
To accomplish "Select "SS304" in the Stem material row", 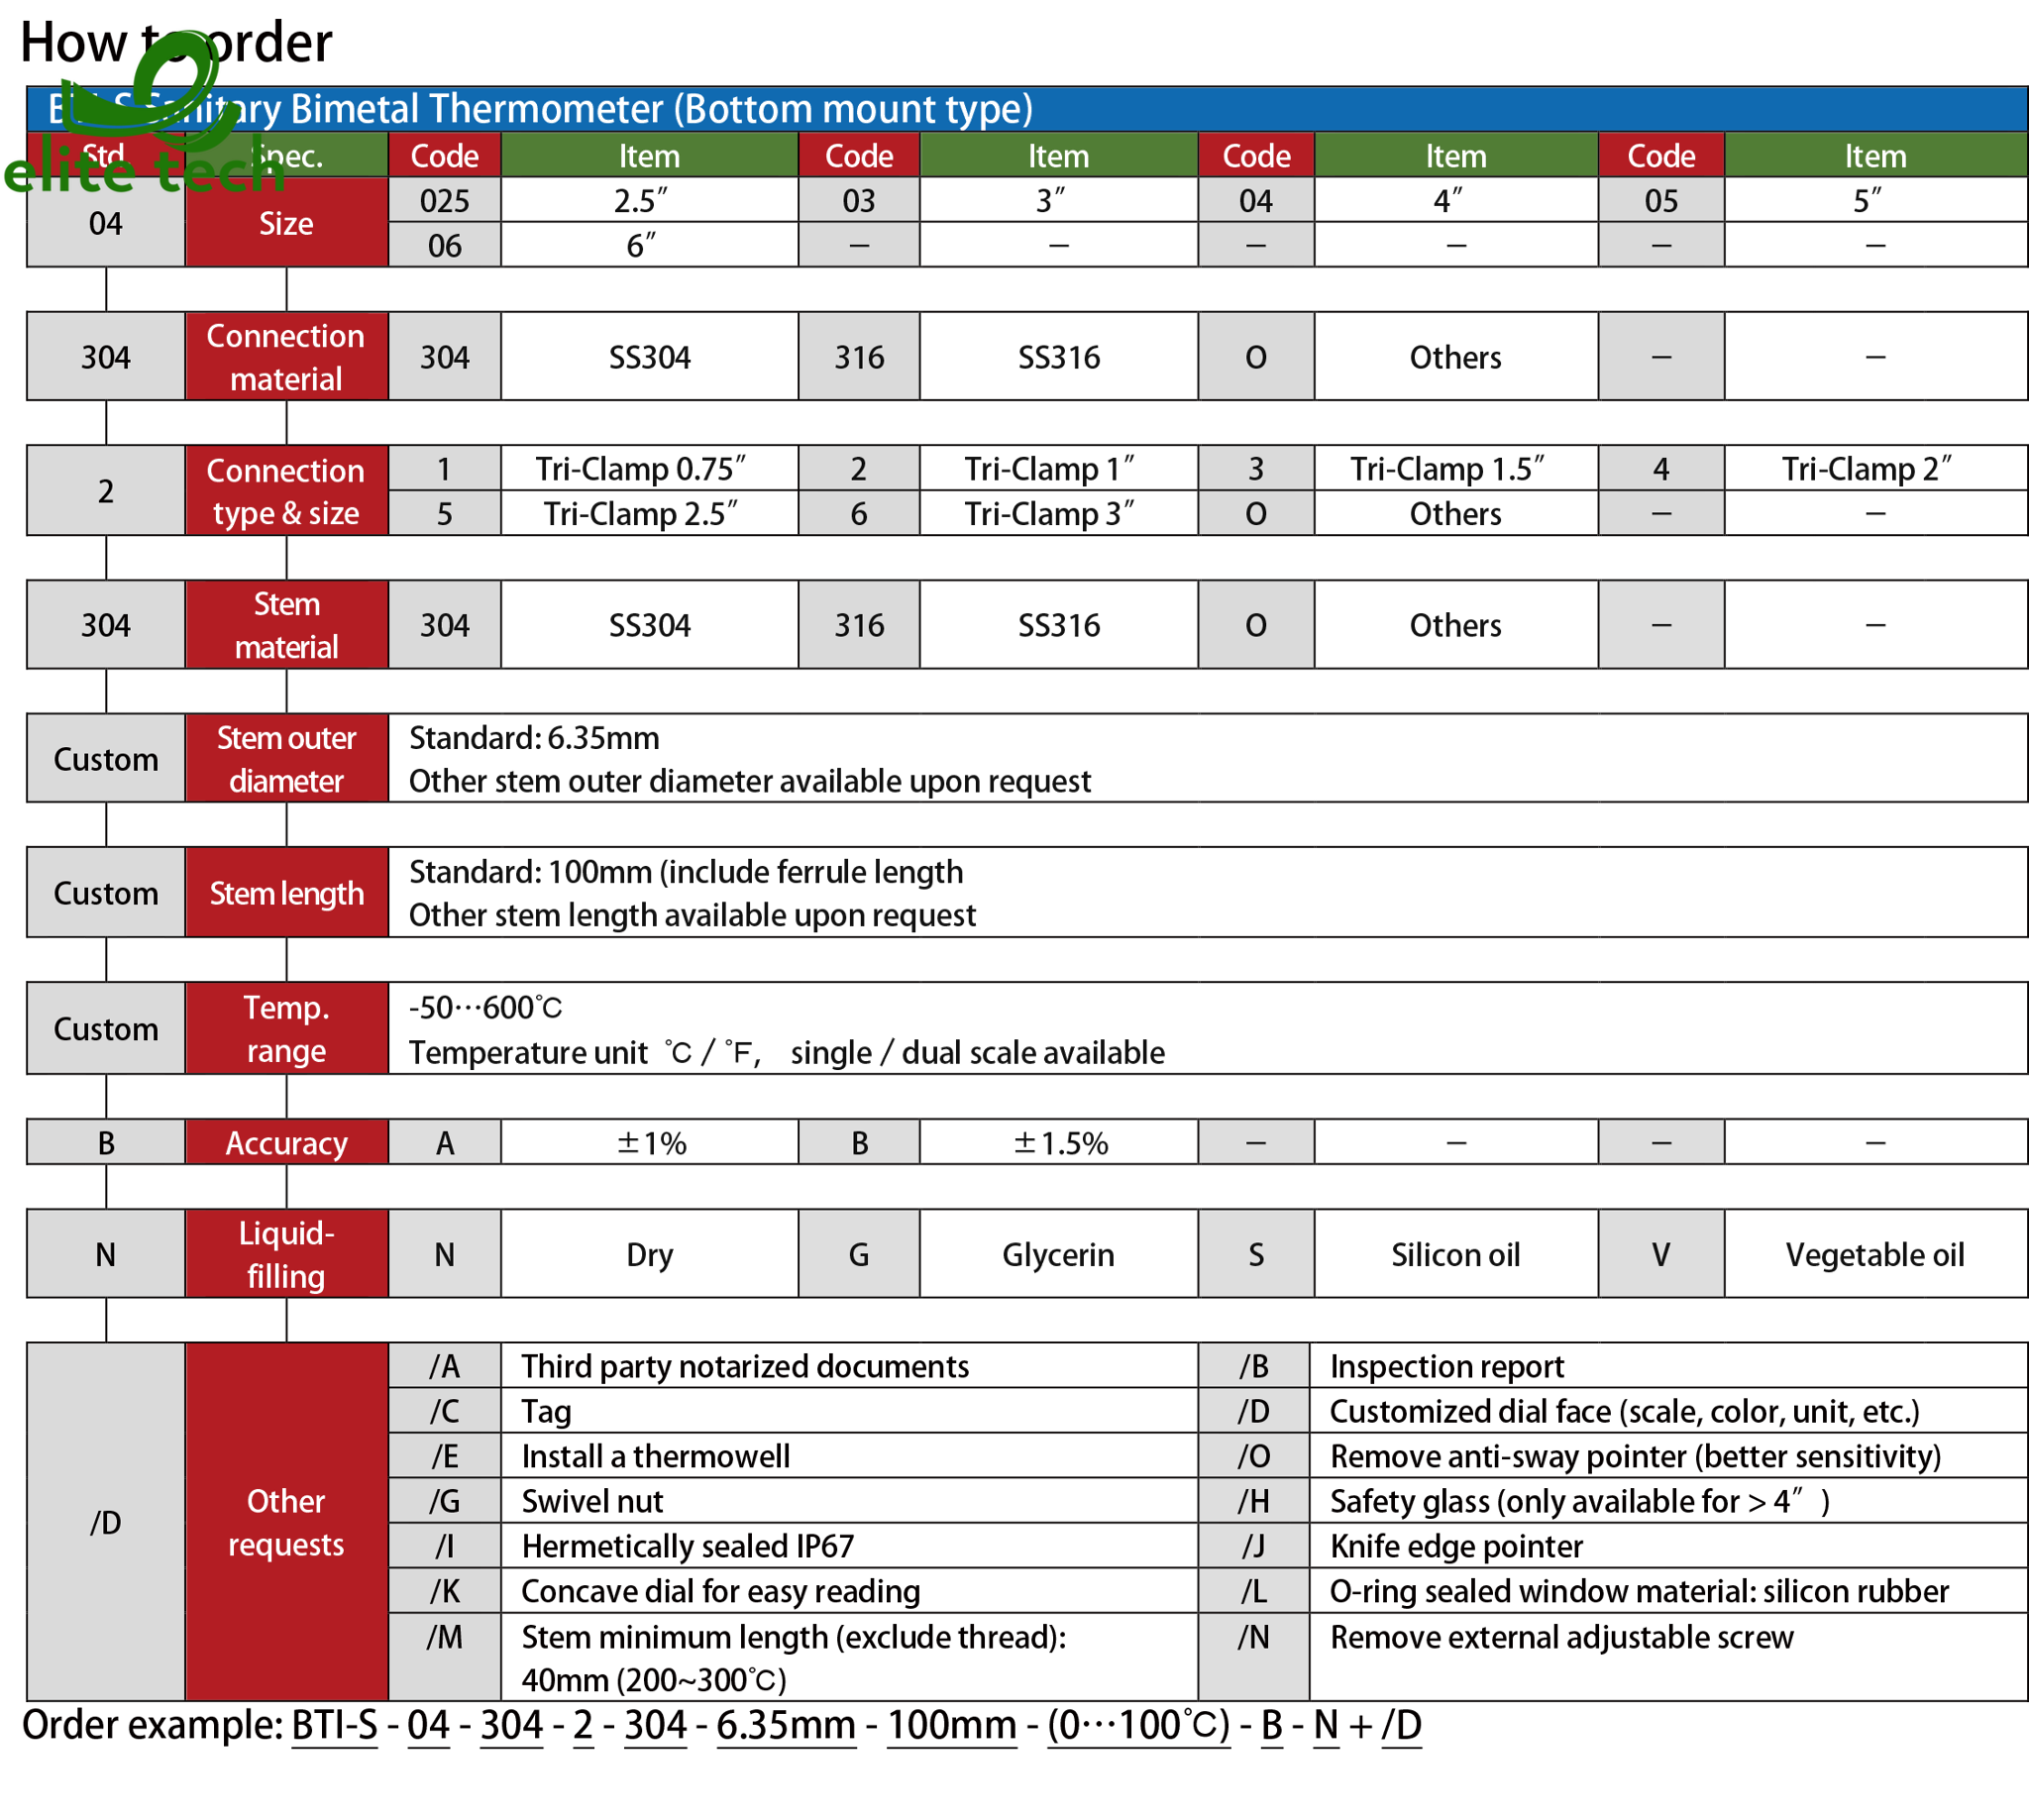I will [x=648, y=625].
